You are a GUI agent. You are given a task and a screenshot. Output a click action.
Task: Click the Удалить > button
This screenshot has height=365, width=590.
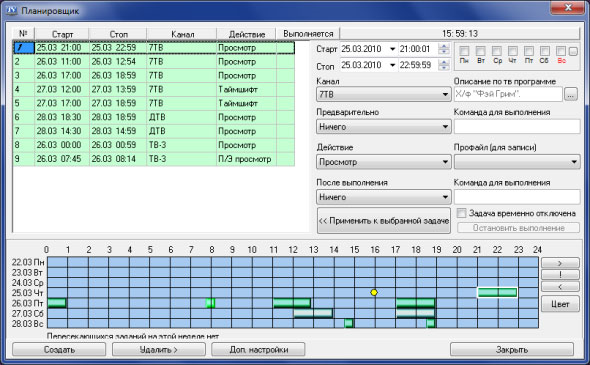[159, 350]
